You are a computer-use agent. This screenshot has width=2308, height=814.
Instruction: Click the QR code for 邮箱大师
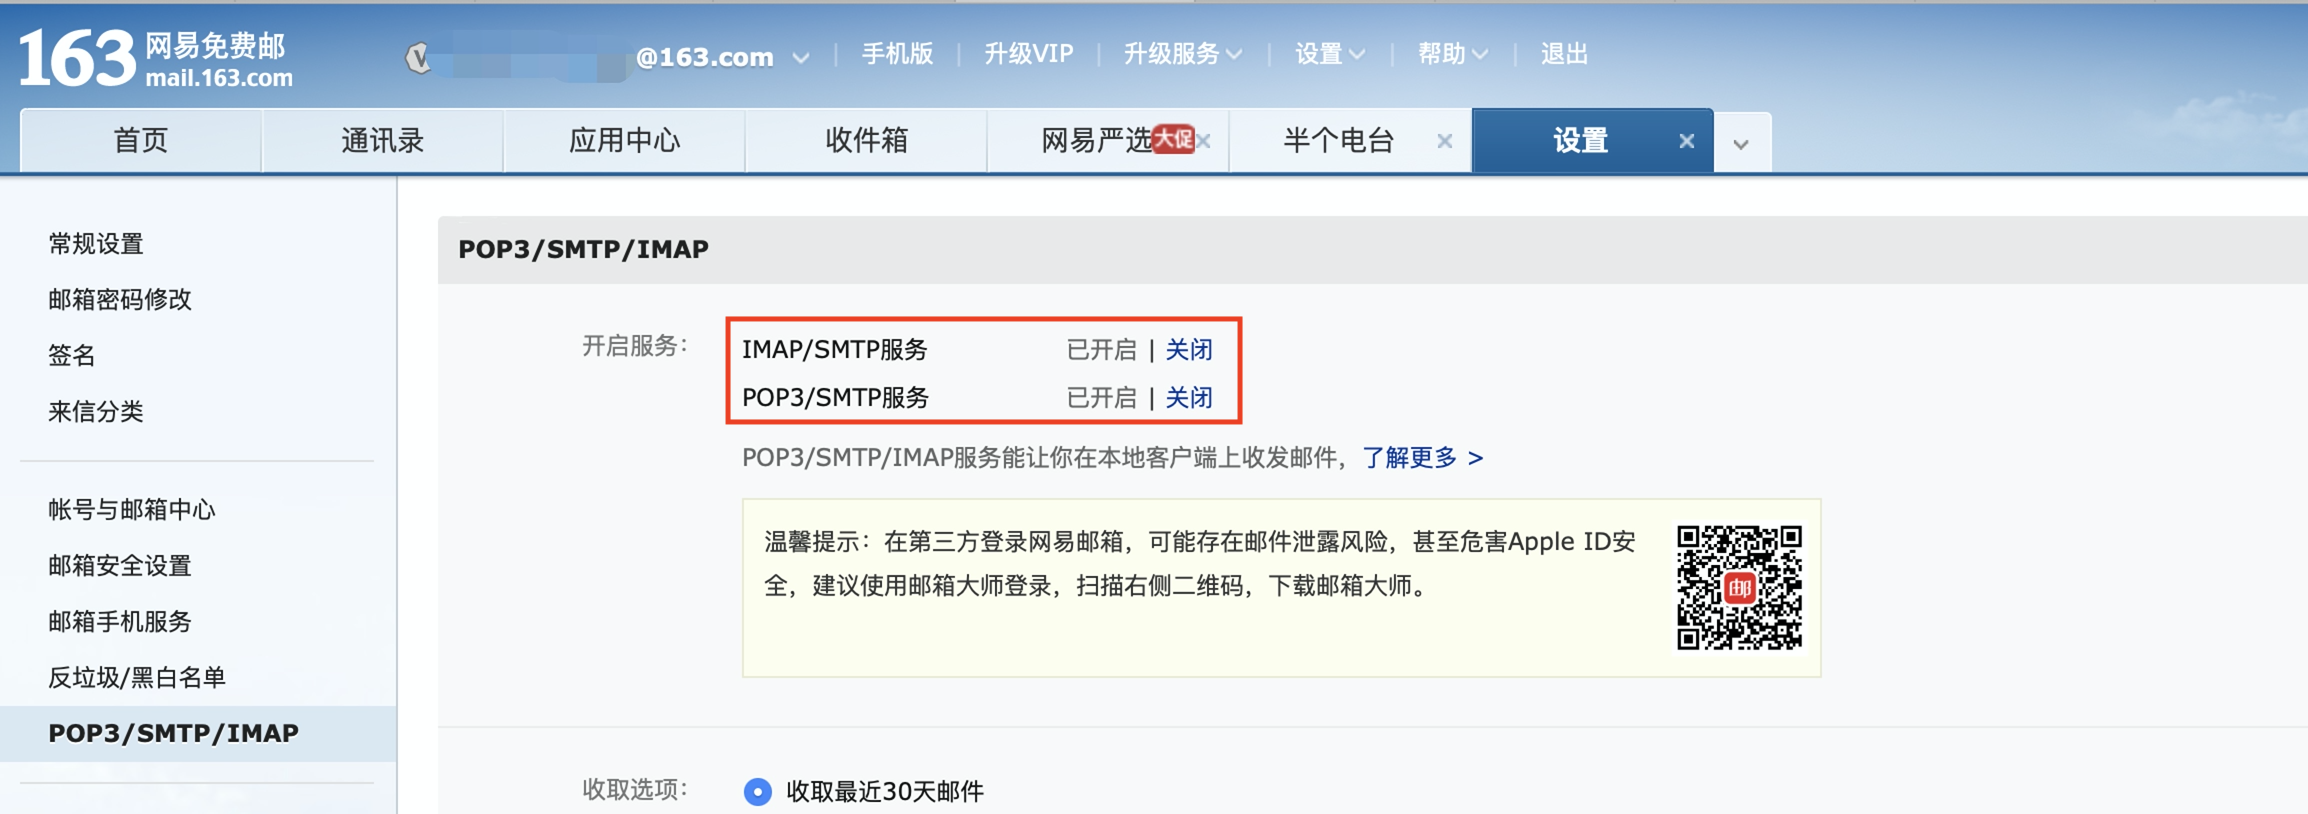coord(1739,587)
